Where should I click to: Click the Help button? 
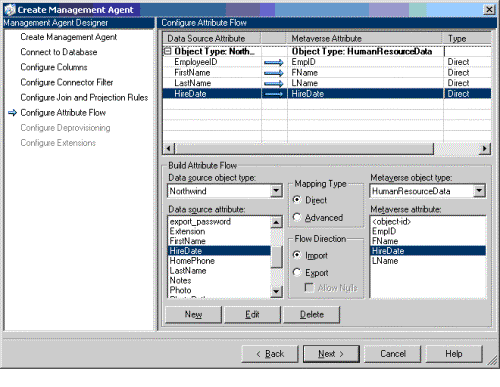coord(454,354)
